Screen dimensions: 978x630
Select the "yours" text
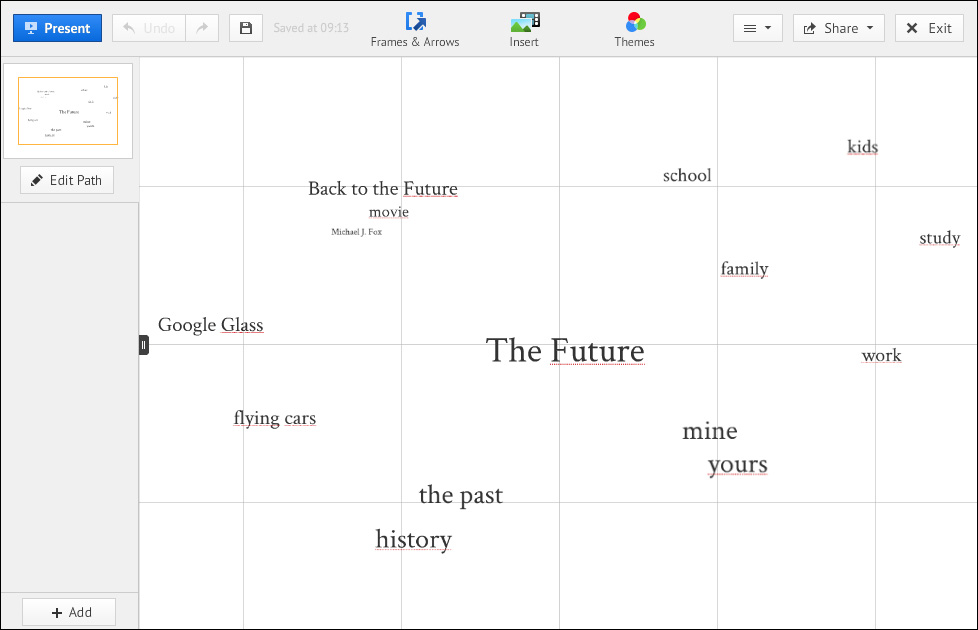737,465
